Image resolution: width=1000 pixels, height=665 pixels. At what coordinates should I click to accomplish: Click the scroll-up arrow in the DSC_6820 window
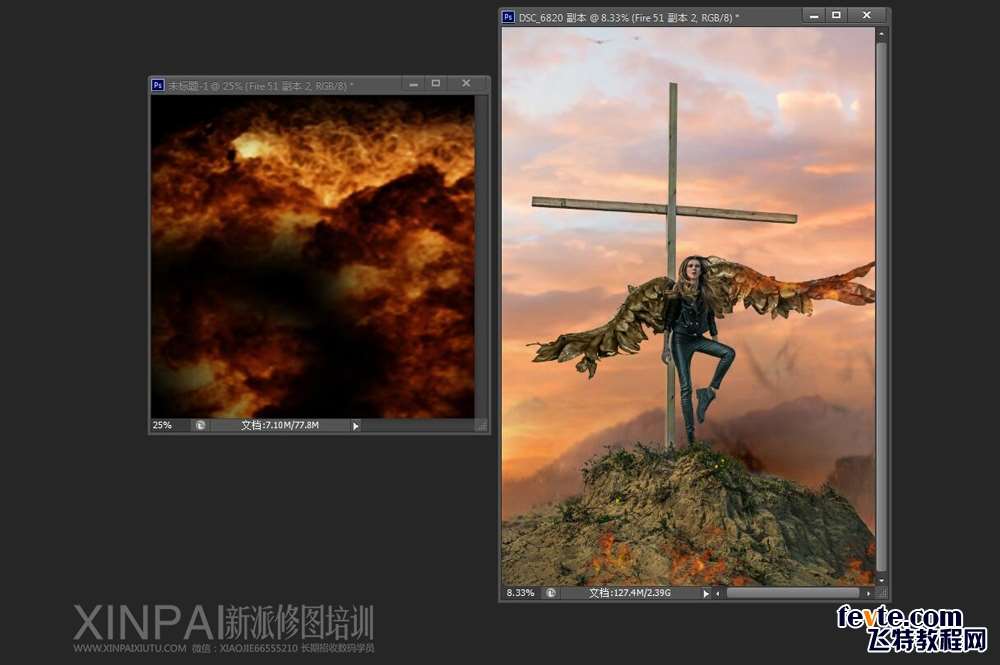(x=881, y=34)
